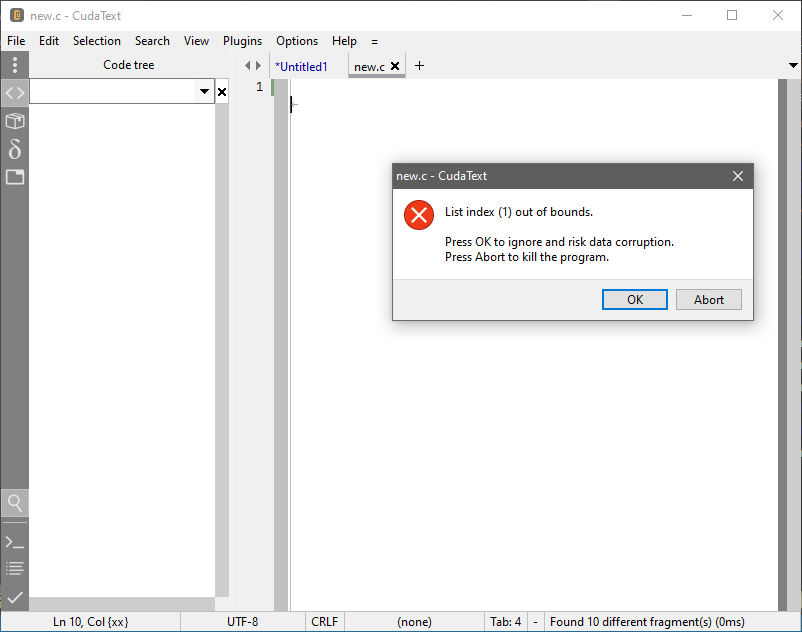Open the tab list dropdown arrow

[793, 65]
